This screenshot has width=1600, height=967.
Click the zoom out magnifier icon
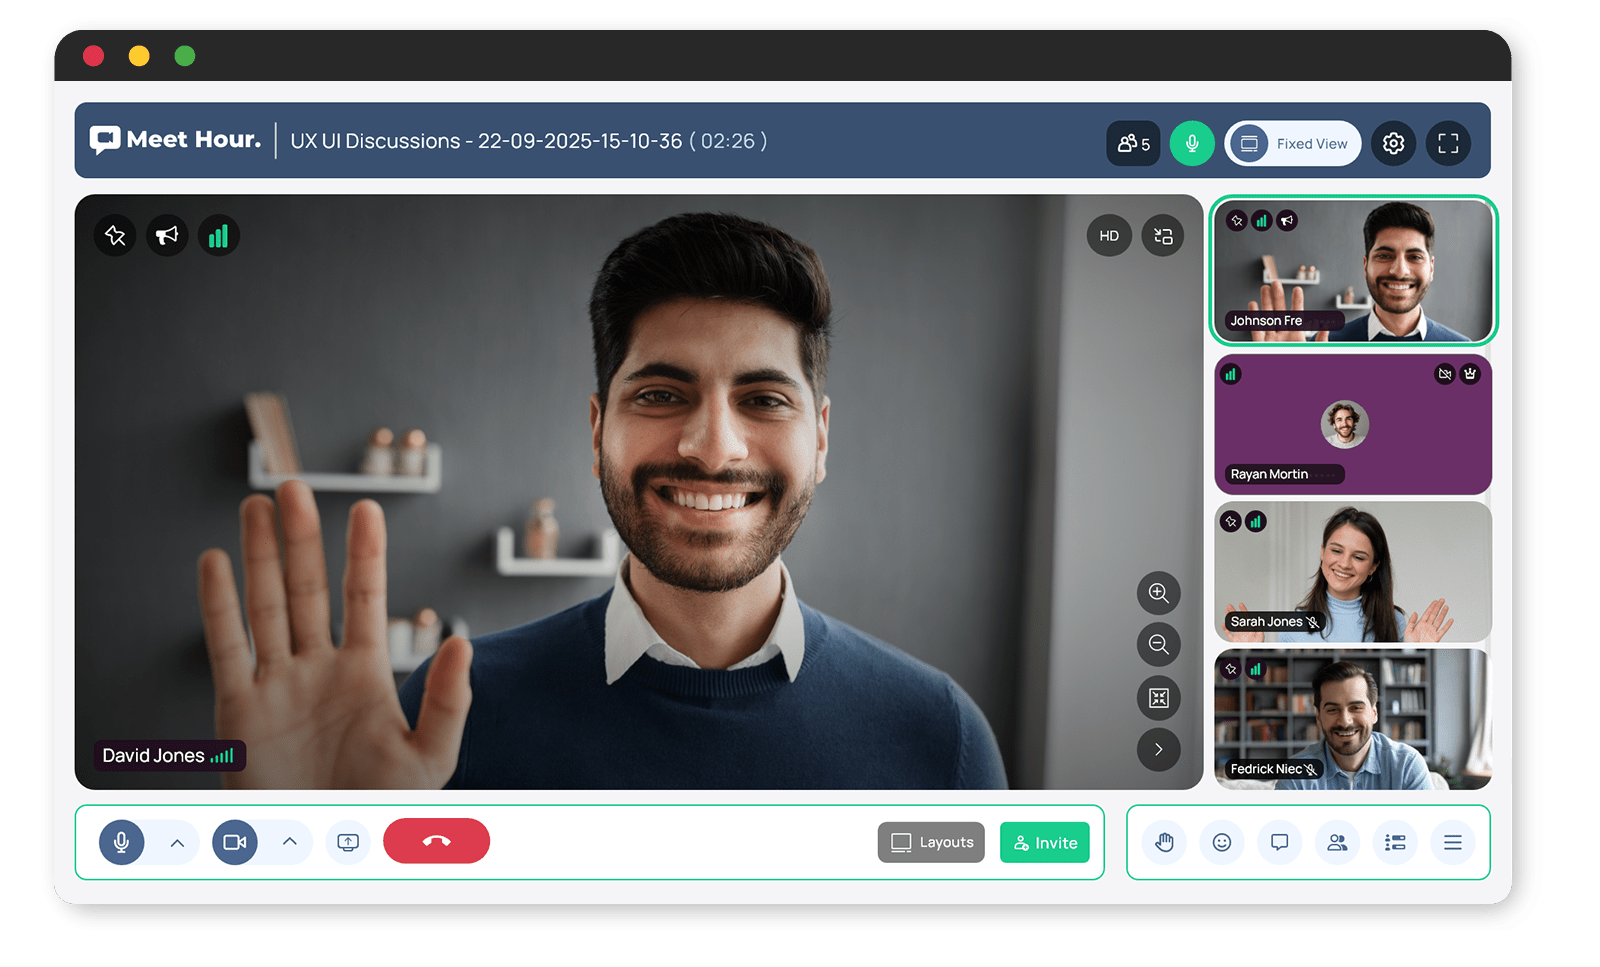coord(1158,645)
